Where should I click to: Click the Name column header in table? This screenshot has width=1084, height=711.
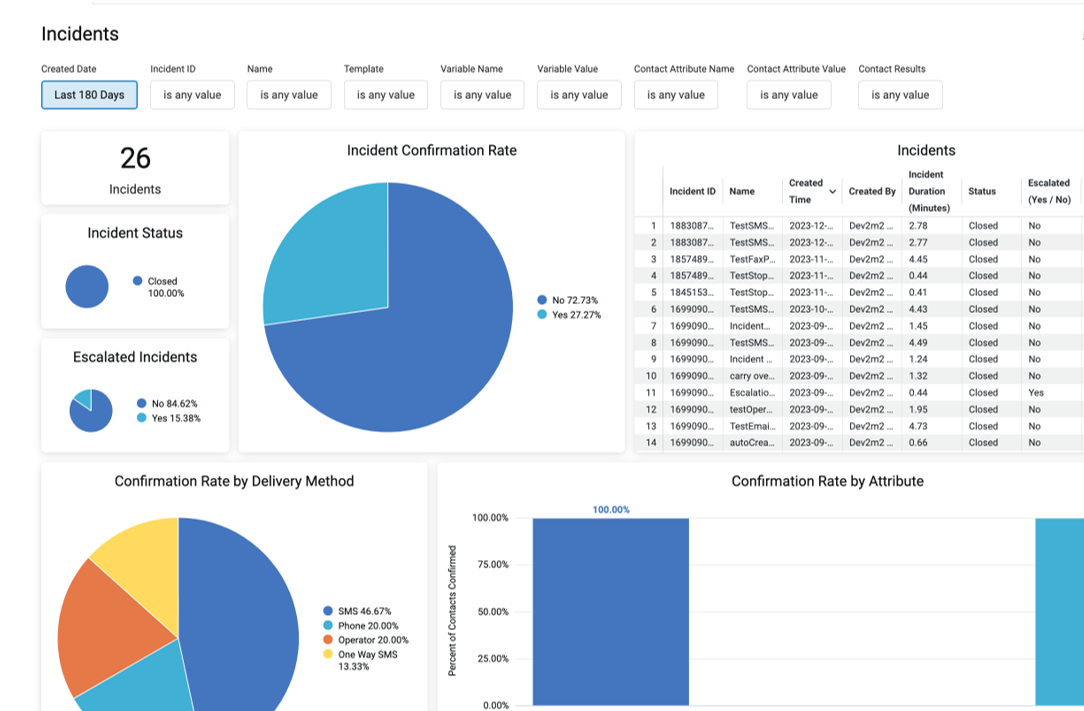[742, 192]
